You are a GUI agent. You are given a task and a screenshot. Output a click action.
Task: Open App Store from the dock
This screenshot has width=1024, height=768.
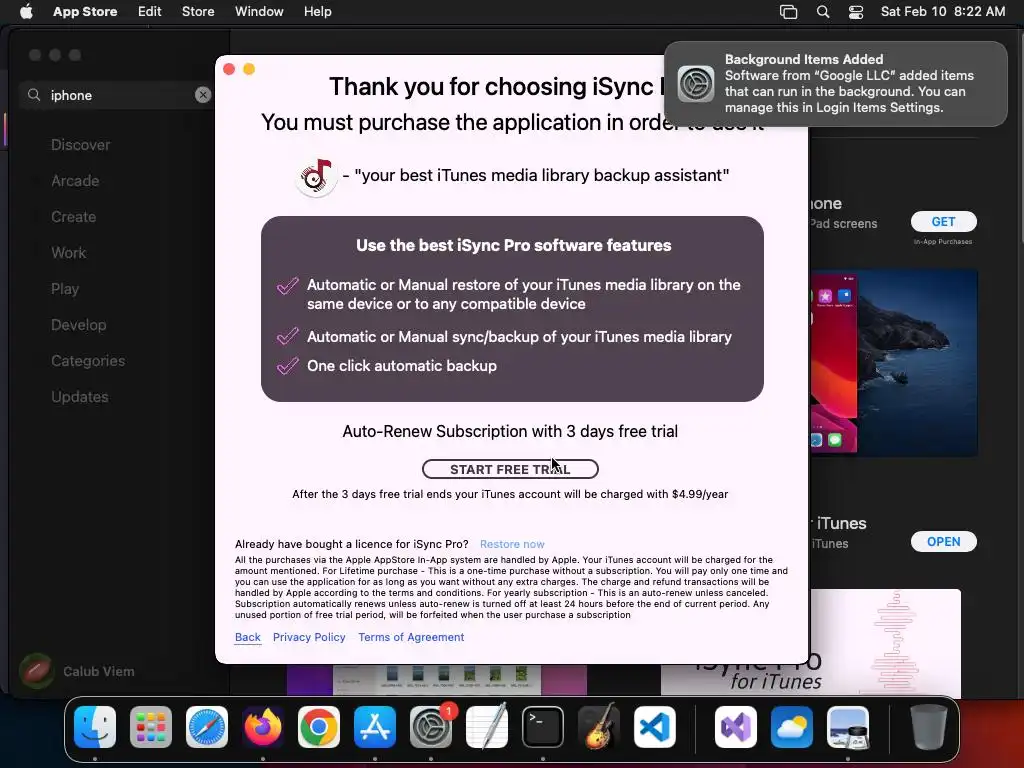click(x=375, y=727)
